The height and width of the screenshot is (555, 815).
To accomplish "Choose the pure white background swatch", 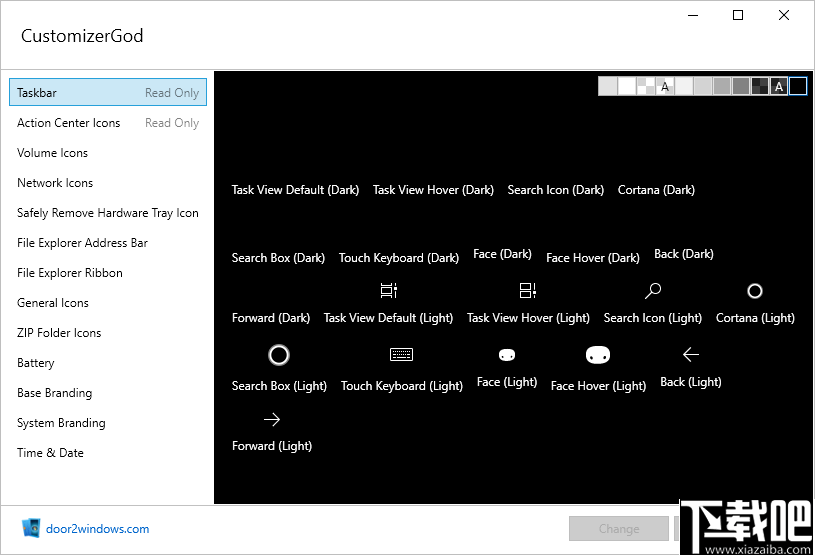I will [x=627, y=86].
